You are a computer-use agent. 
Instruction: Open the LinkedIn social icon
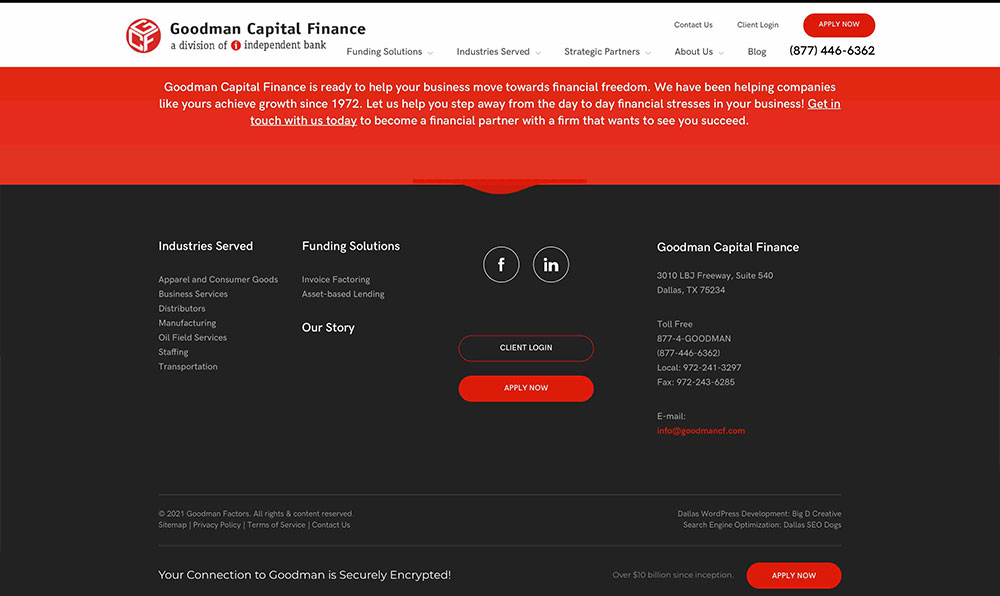pyautogui.click(x=551, y=265)
